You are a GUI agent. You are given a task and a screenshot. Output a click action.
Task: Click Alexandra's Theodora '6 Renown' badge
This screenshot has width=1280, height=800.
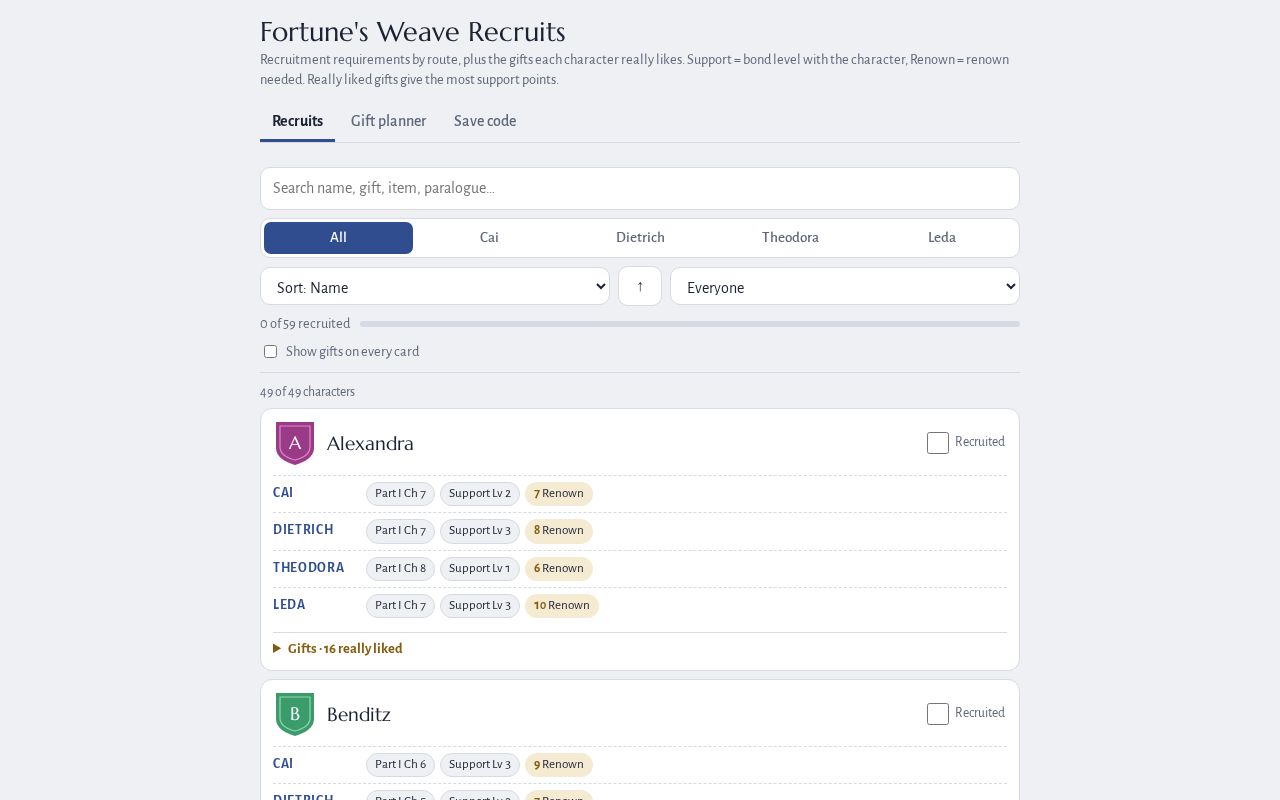559,569
